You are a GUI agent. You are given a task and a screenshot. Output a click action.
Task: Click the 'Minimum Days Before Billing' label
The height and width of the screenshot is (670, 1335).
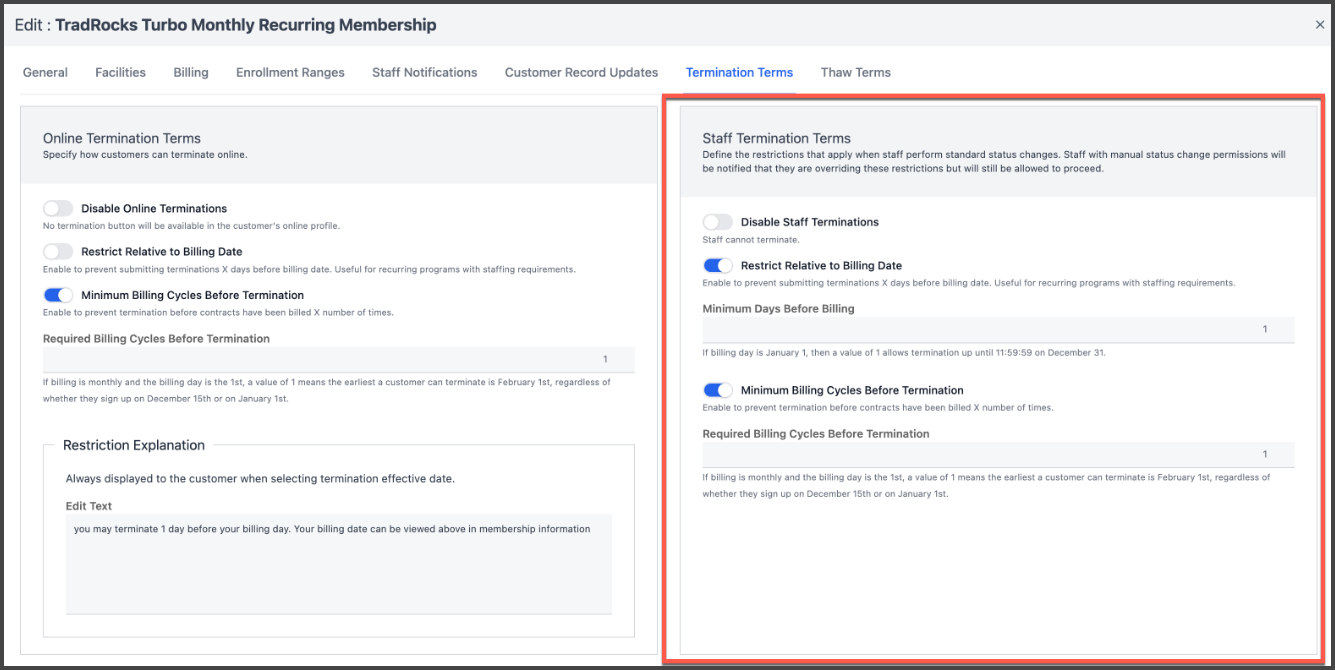pos(779,309)
